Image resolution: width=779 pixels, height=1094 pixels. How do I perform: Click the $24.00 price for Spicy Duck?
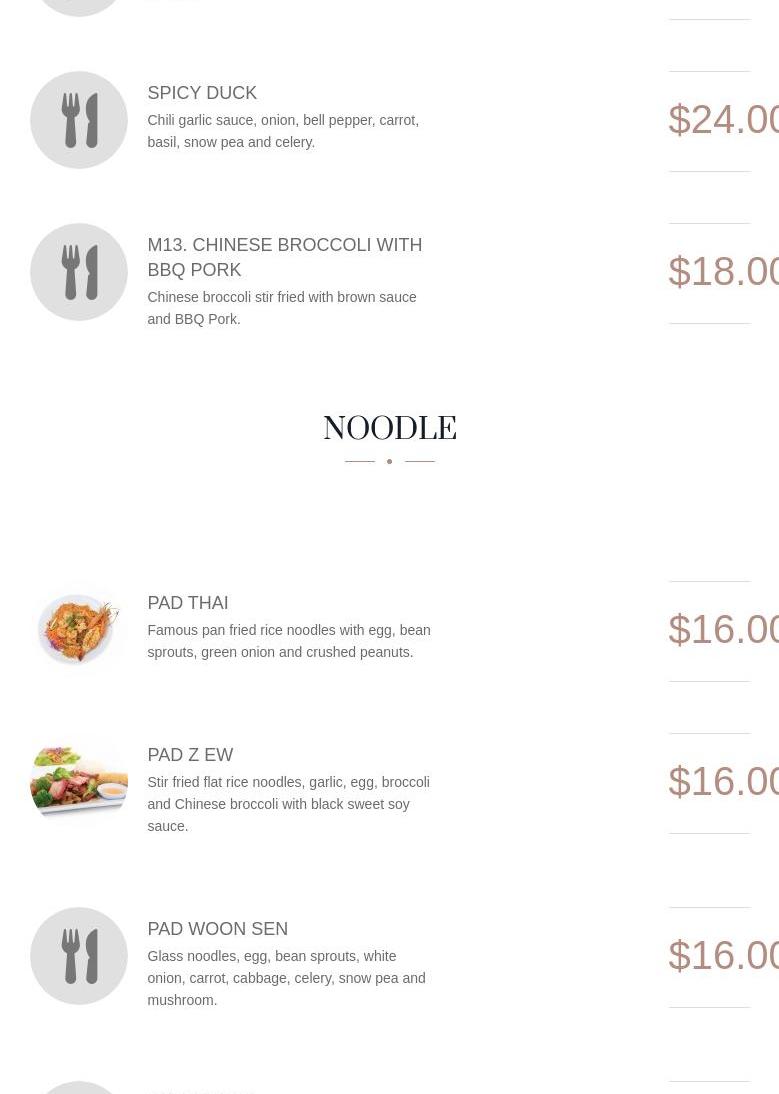tap(722, 120)
